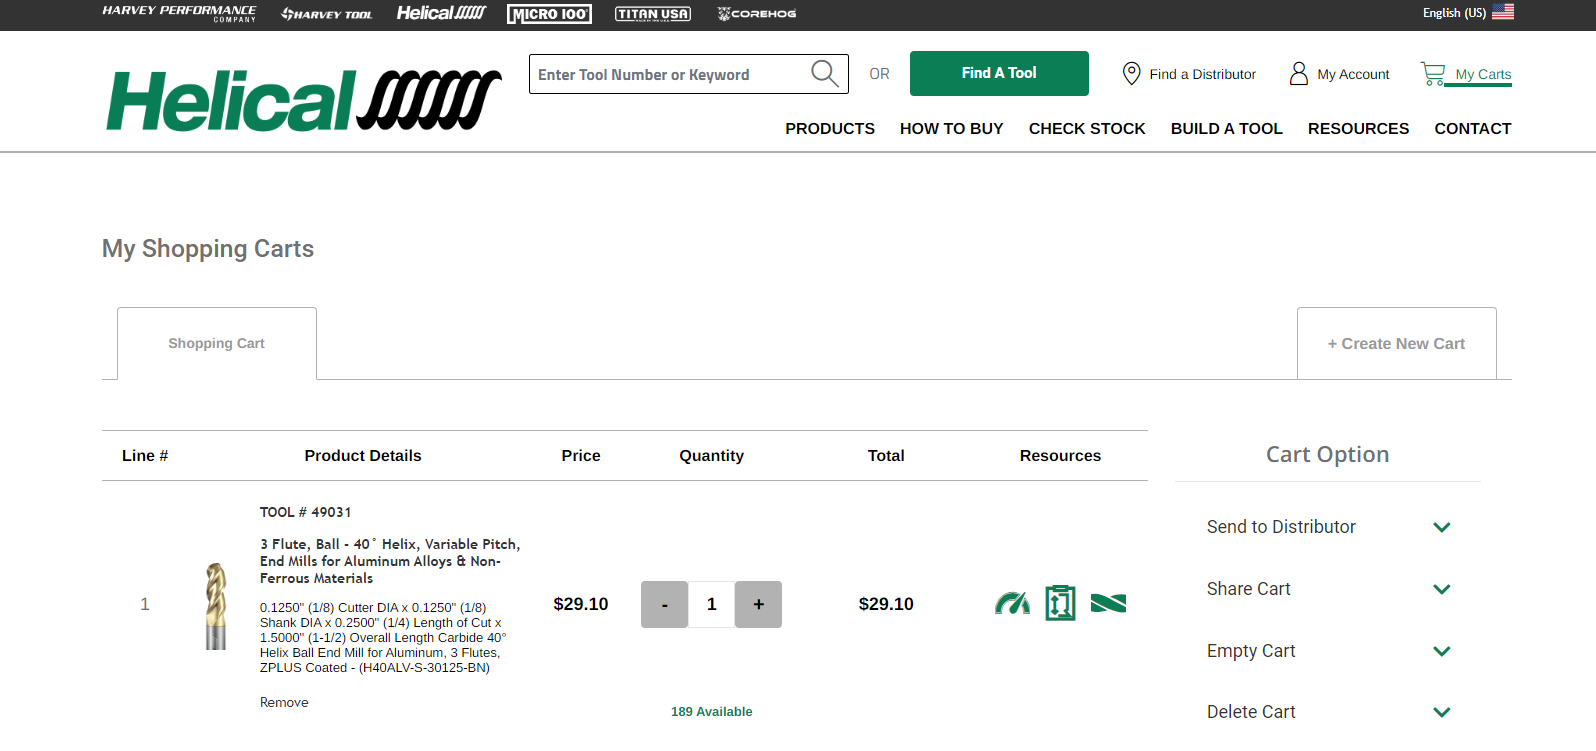Click the Find A Tool button
The width and height of the screenshot is (1596, 751).
click(999, 73)
